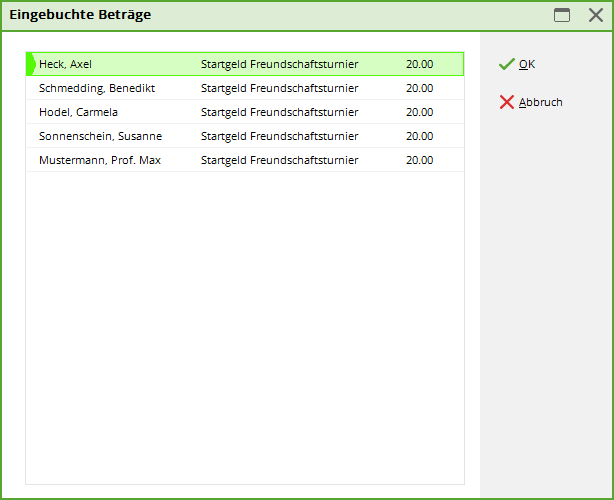Click the 20.00 amount for Heck, Axel
The width and height of the screenshot is (614, 500).
[419, 64]
